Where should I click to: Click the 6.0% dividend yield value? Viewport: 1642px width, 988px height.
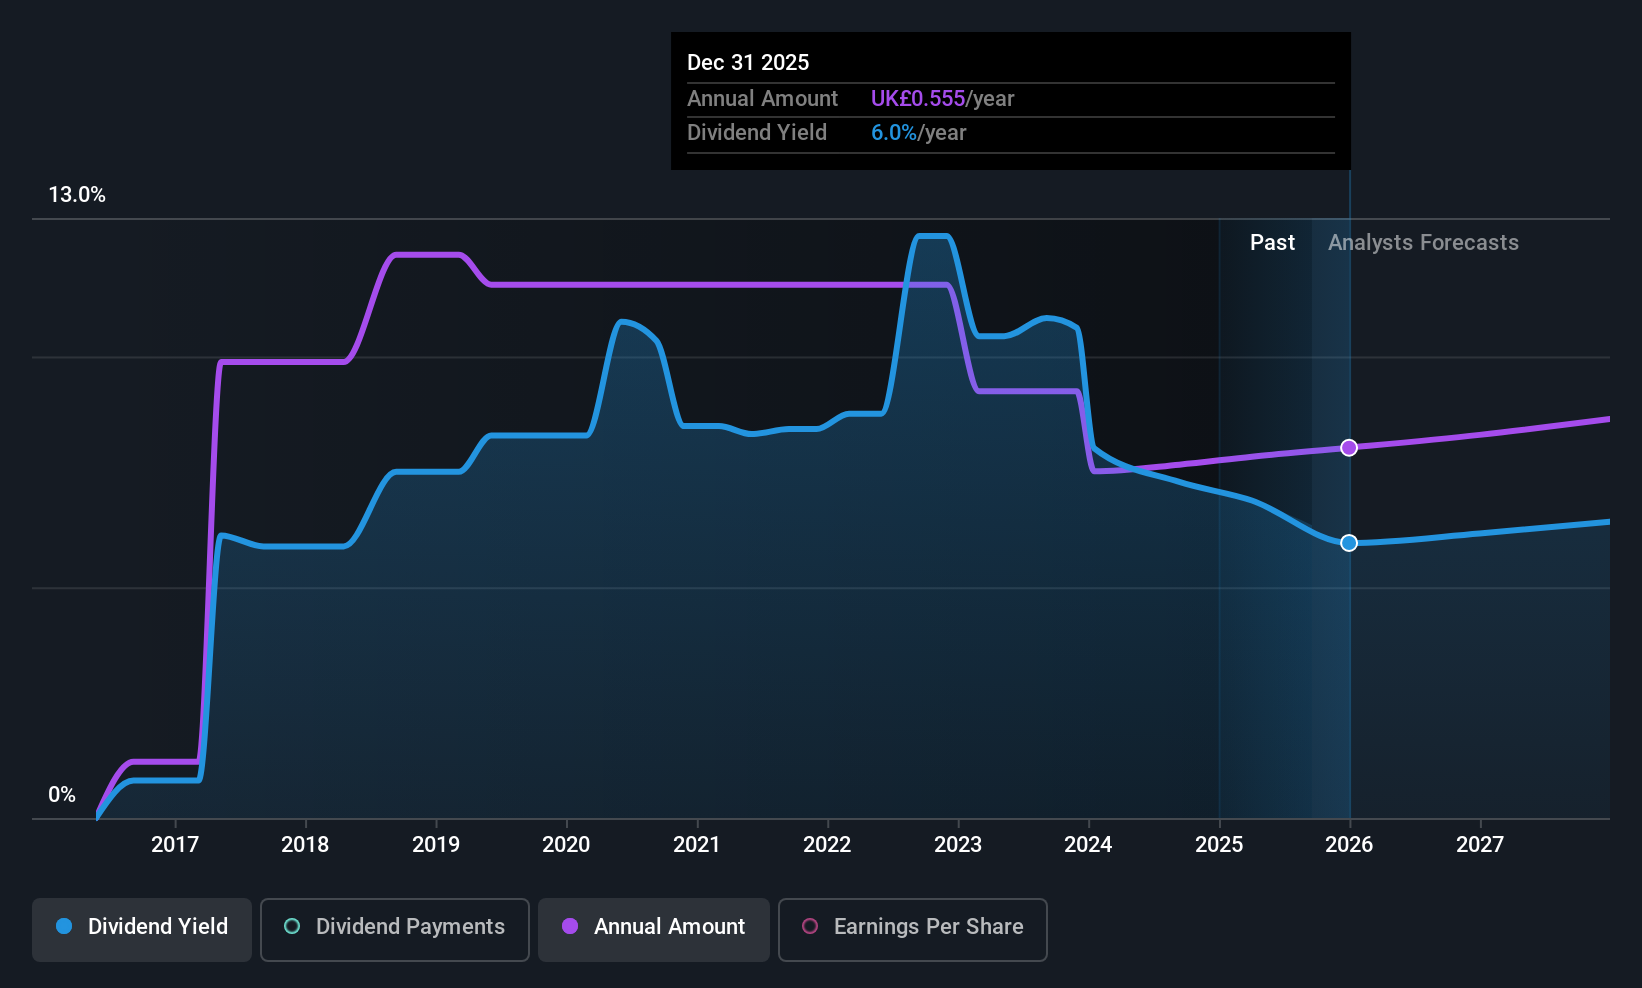click(x=894, y=133)
